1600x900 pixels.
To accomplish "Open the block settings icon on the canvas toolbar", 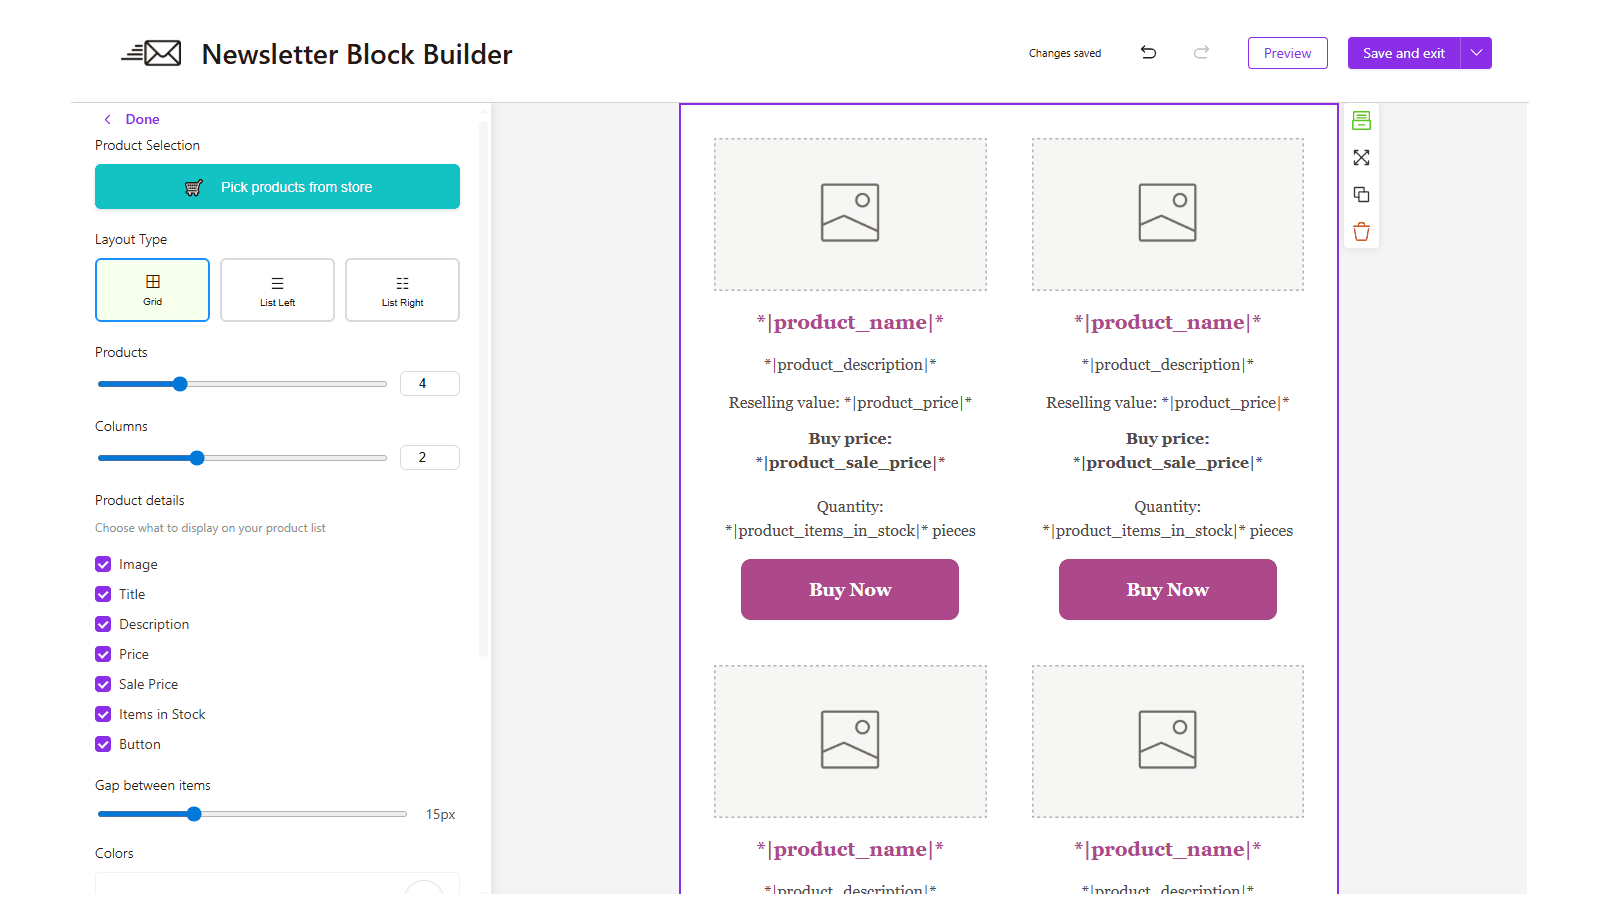I will [1361, 120].
